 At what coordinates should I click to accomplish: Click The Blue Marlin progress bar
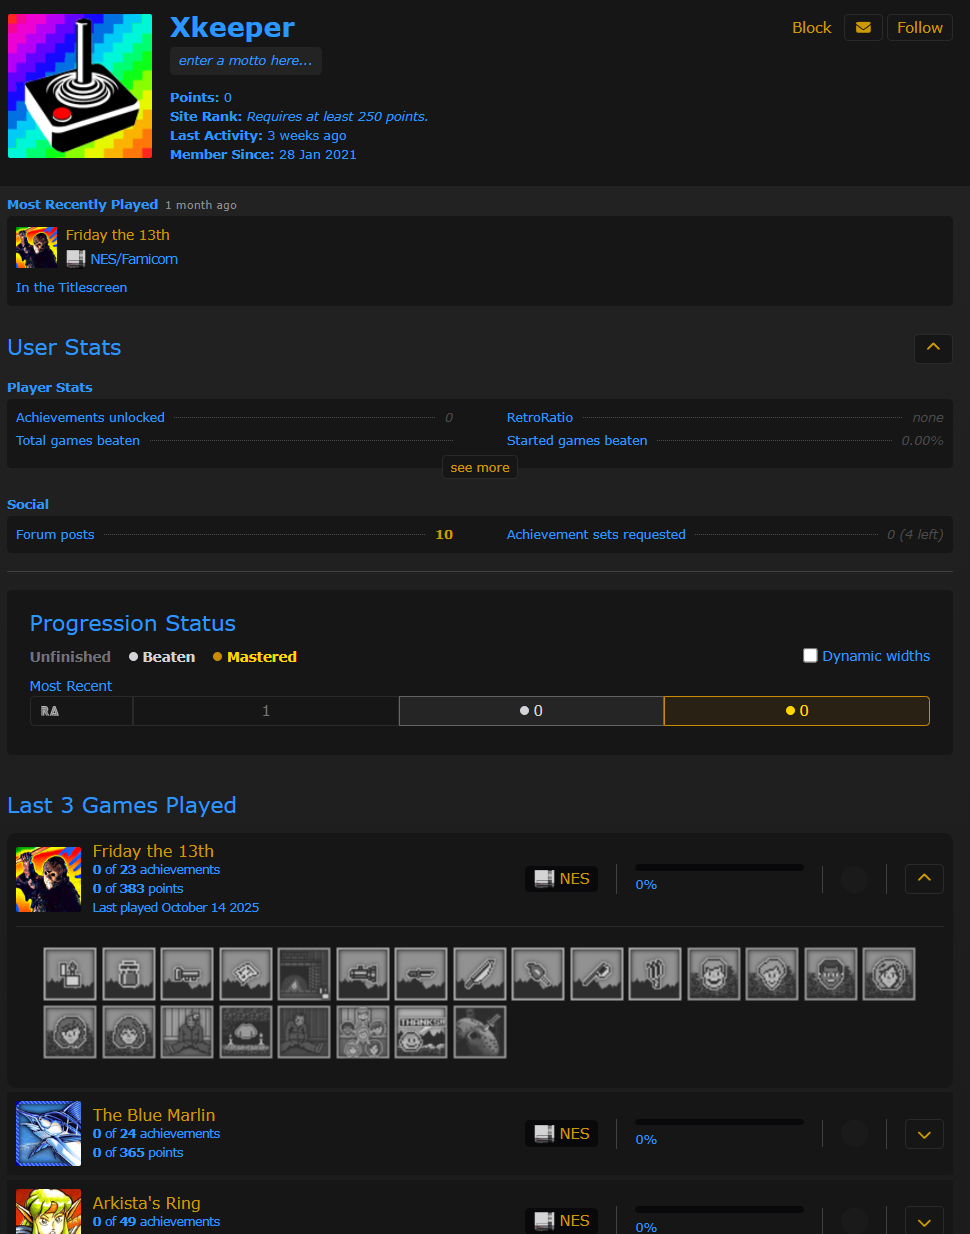point(719,1122)
